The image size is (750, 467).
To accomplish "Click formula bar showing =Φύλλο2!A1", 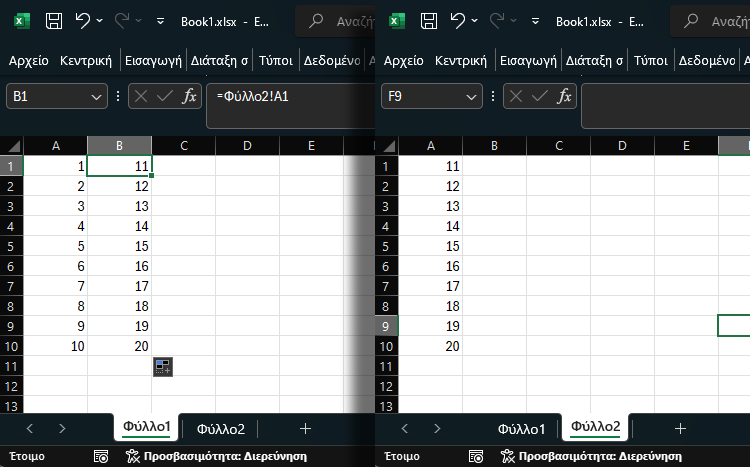I will tap(290, 106).
